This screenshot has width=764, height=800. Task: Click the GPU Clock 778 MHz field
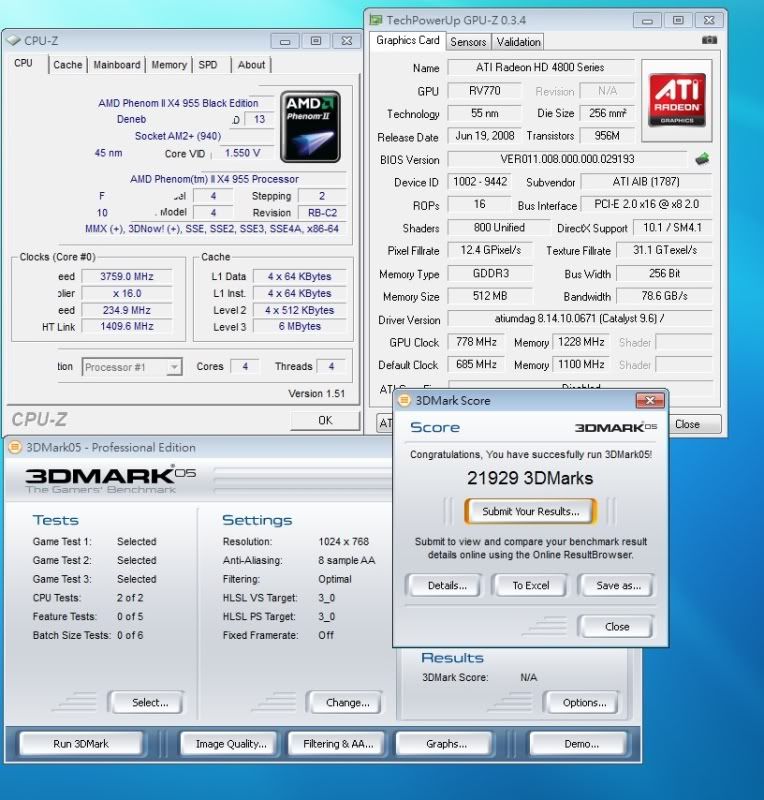[476, 342]
